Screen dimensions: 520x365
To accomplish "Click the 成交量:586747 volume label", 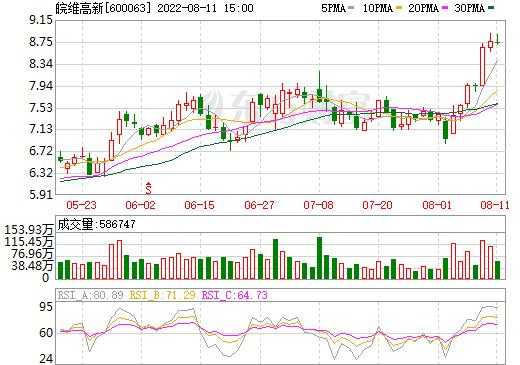I will tap(97, 224).
